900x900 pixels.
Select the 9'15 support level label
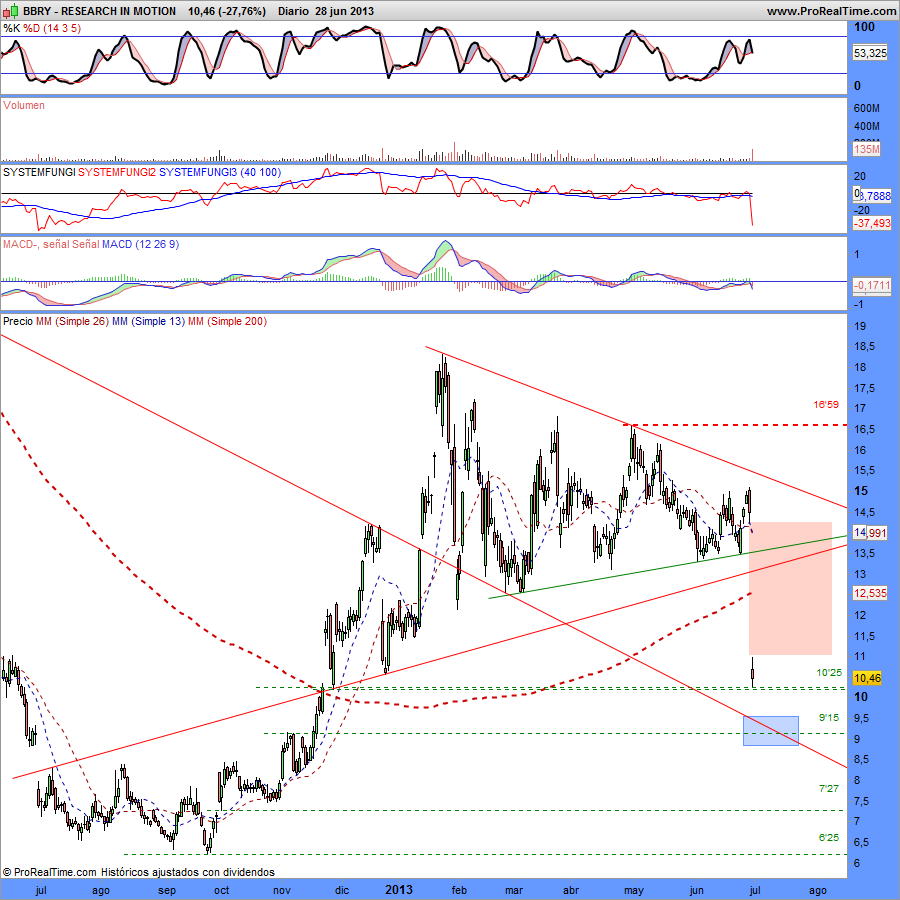click(x=829, y=717)
